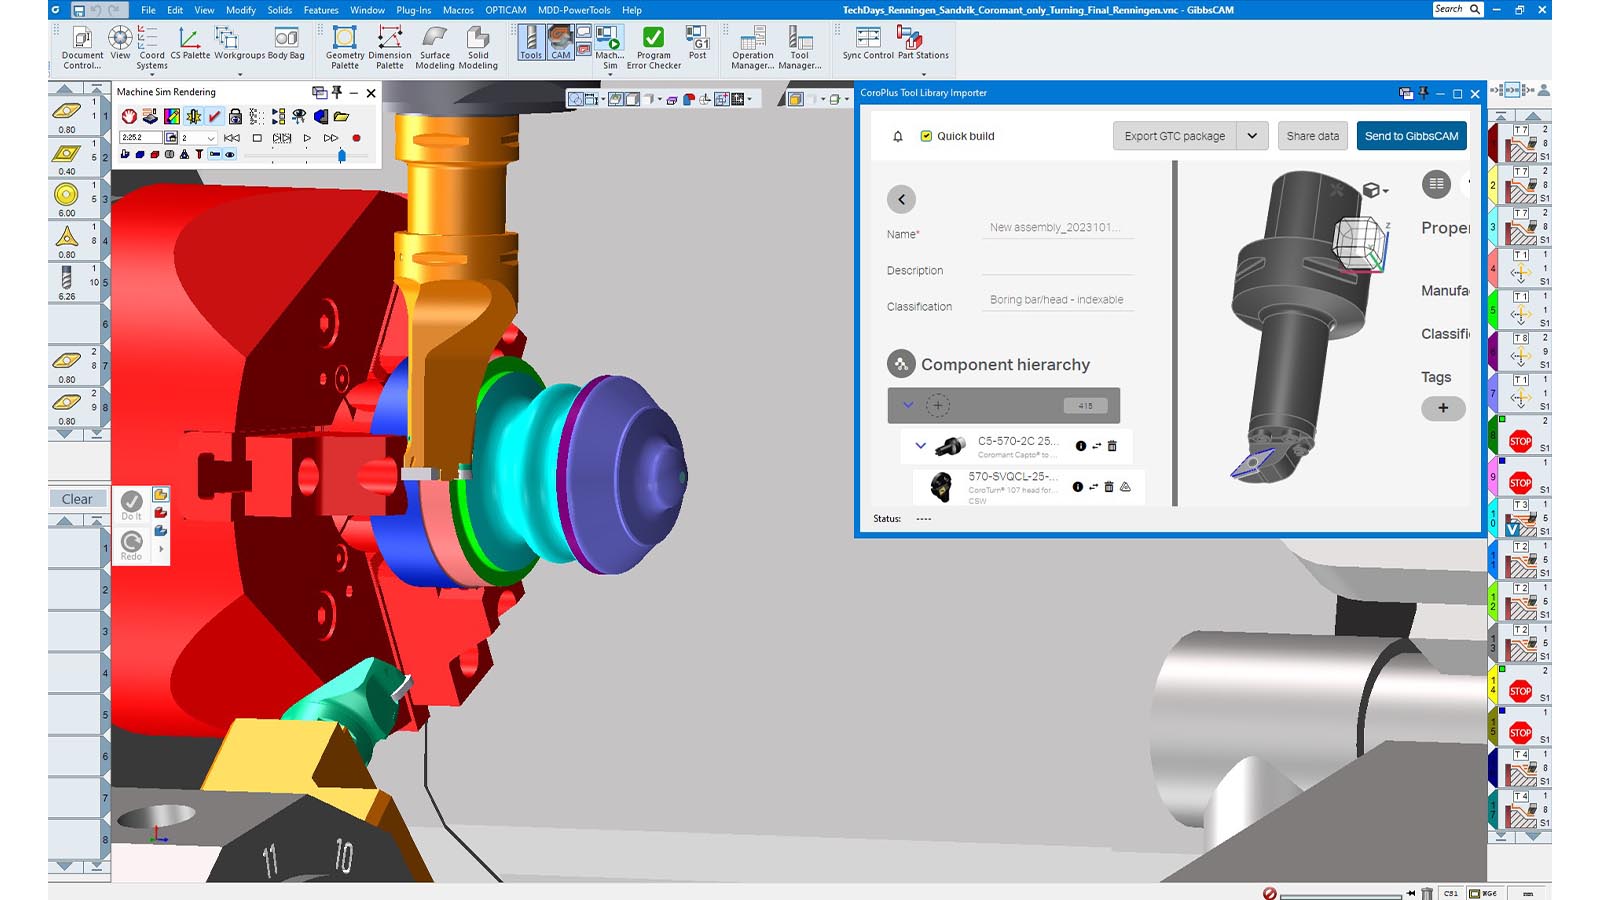Toggle the Quick build checkbox
Screen dimensions: 1600x900
click(926, 136)
